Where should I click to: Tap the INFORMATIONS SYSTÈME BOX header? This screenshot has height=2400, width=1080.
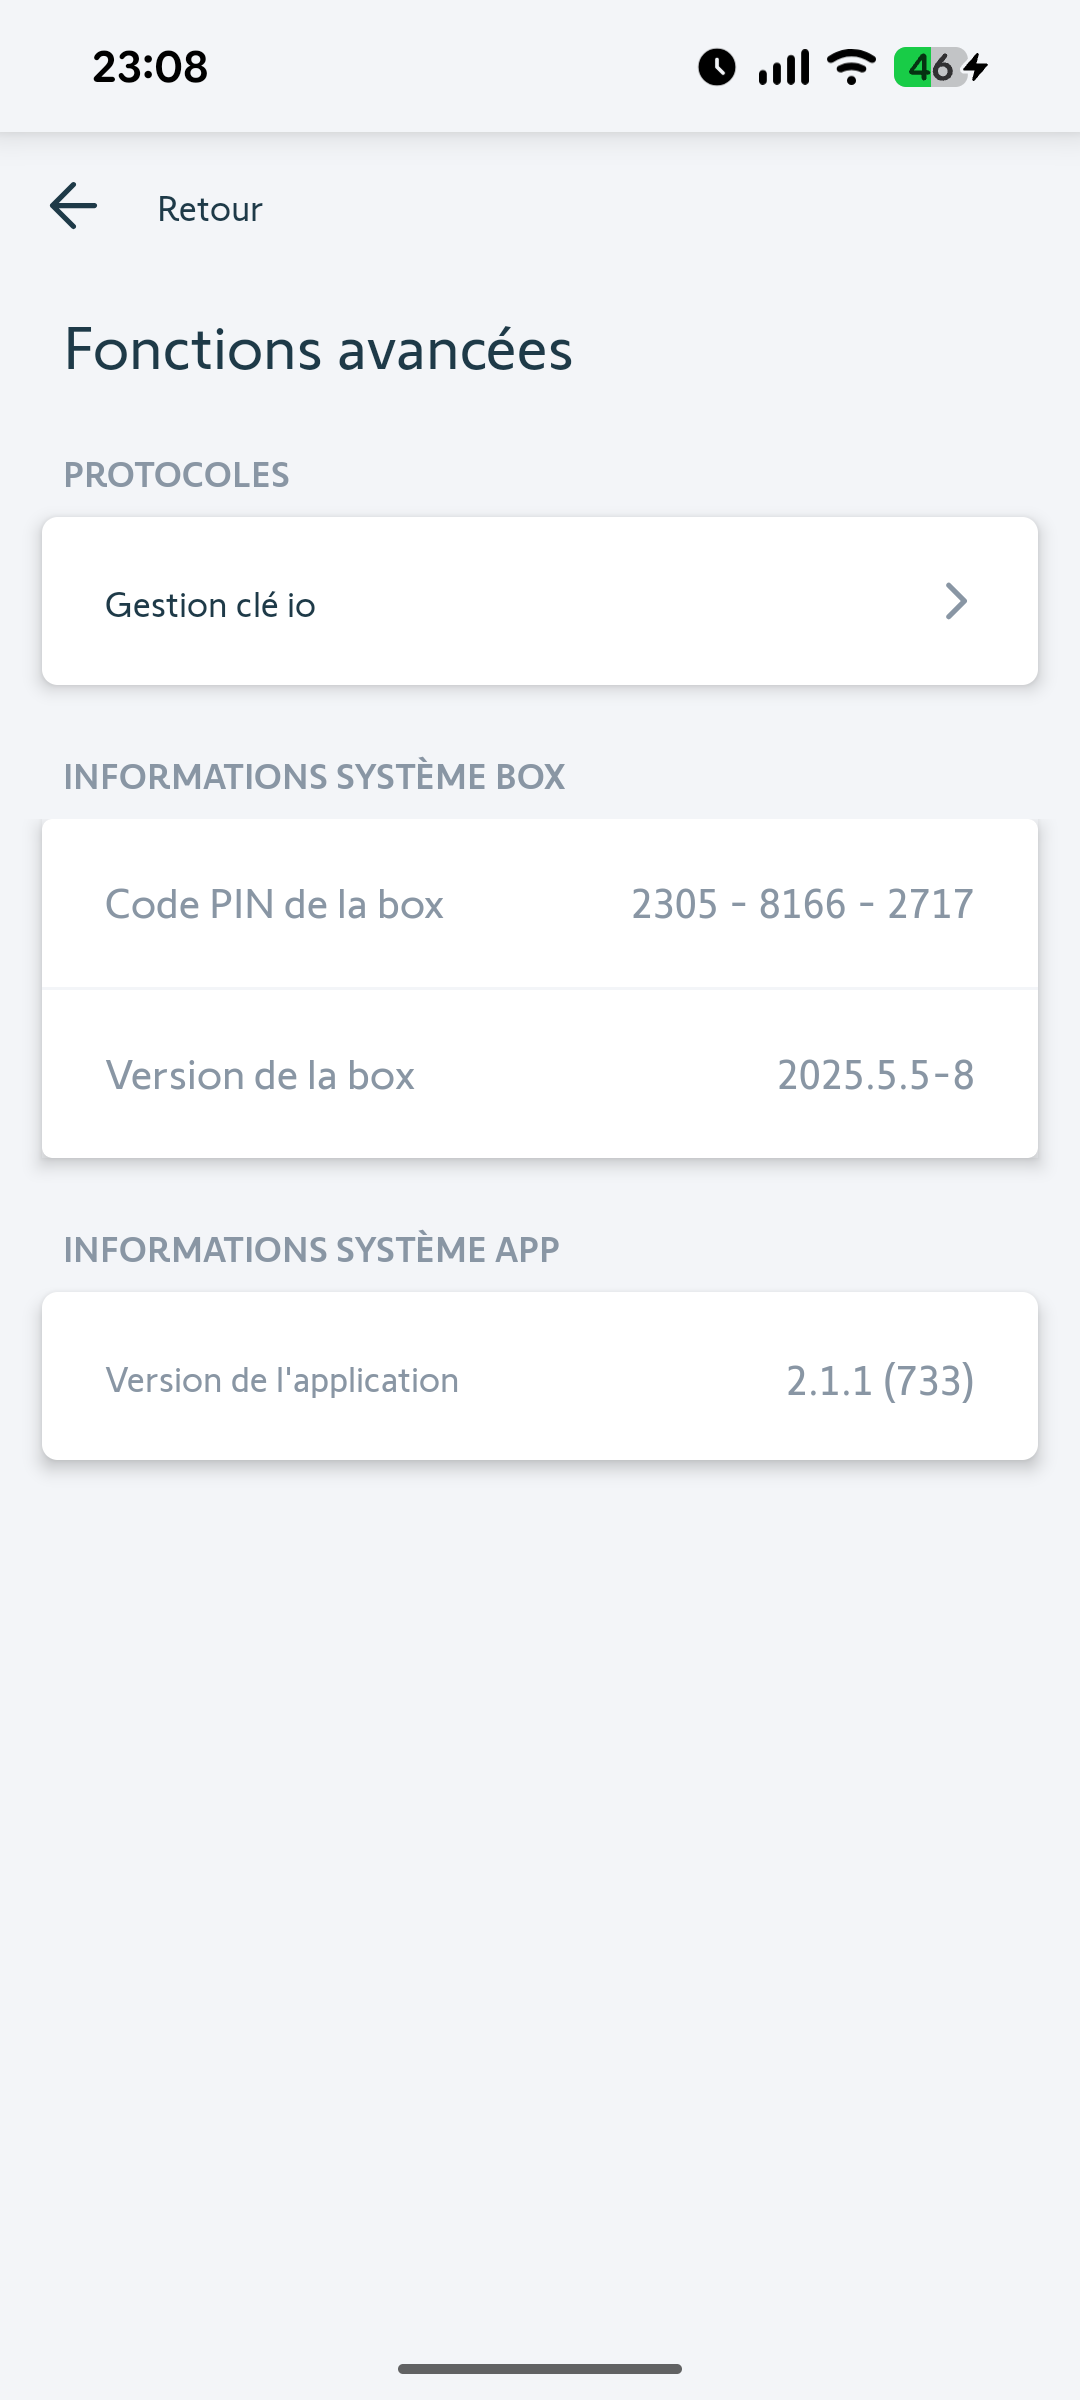click(x=314, y=777)
